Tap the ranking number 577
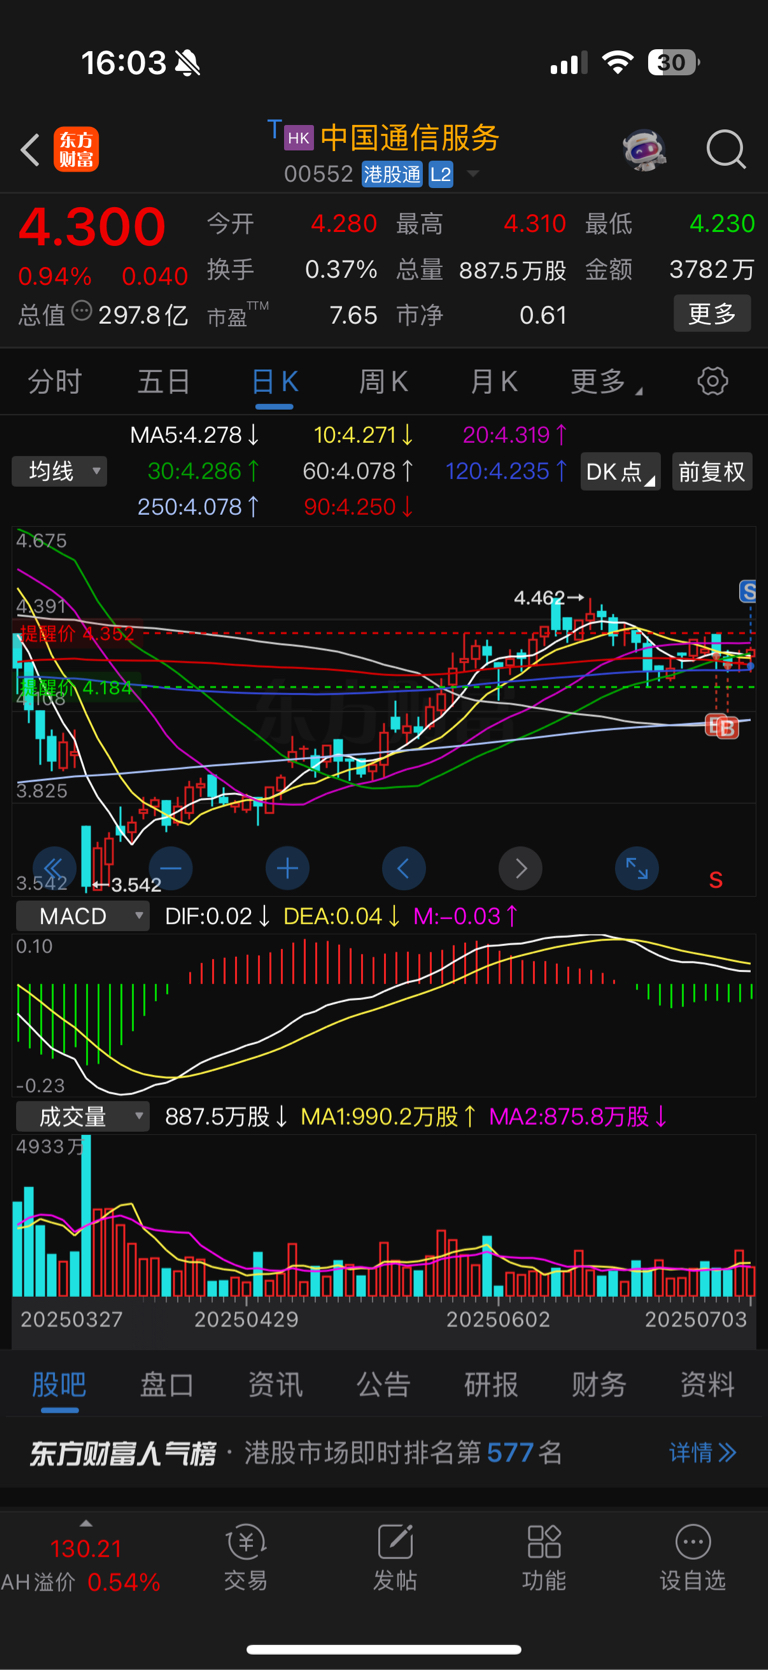Viewport: 768px width, 1670px height. [x=510, y=1452]
